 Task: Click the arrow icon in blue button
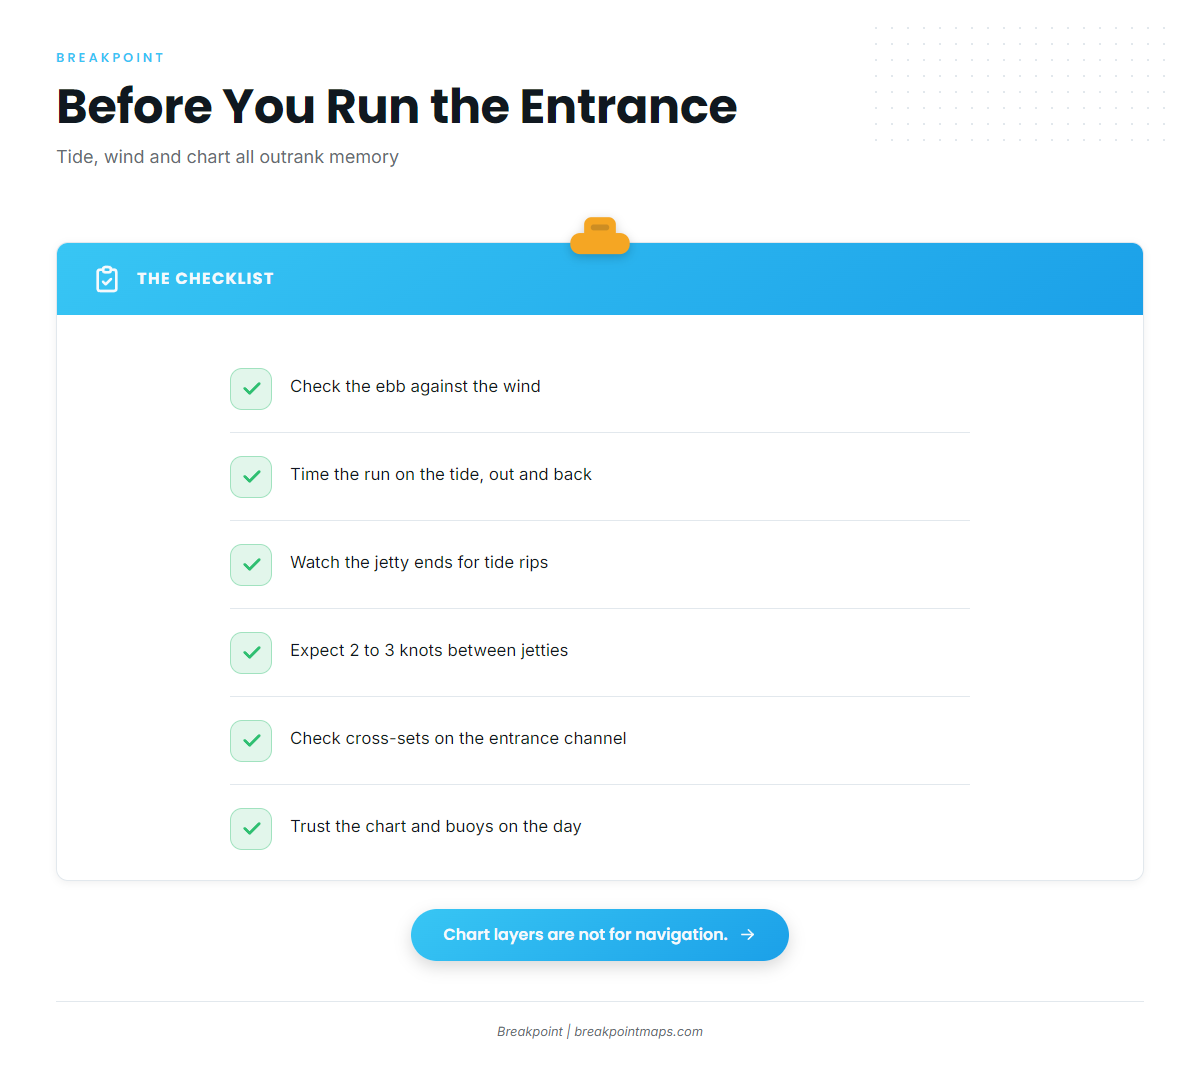point(748,935)
